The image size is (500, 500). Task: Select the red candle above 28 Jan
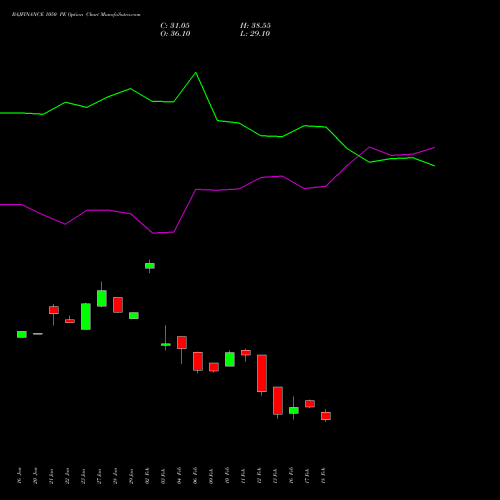point(118,305)
